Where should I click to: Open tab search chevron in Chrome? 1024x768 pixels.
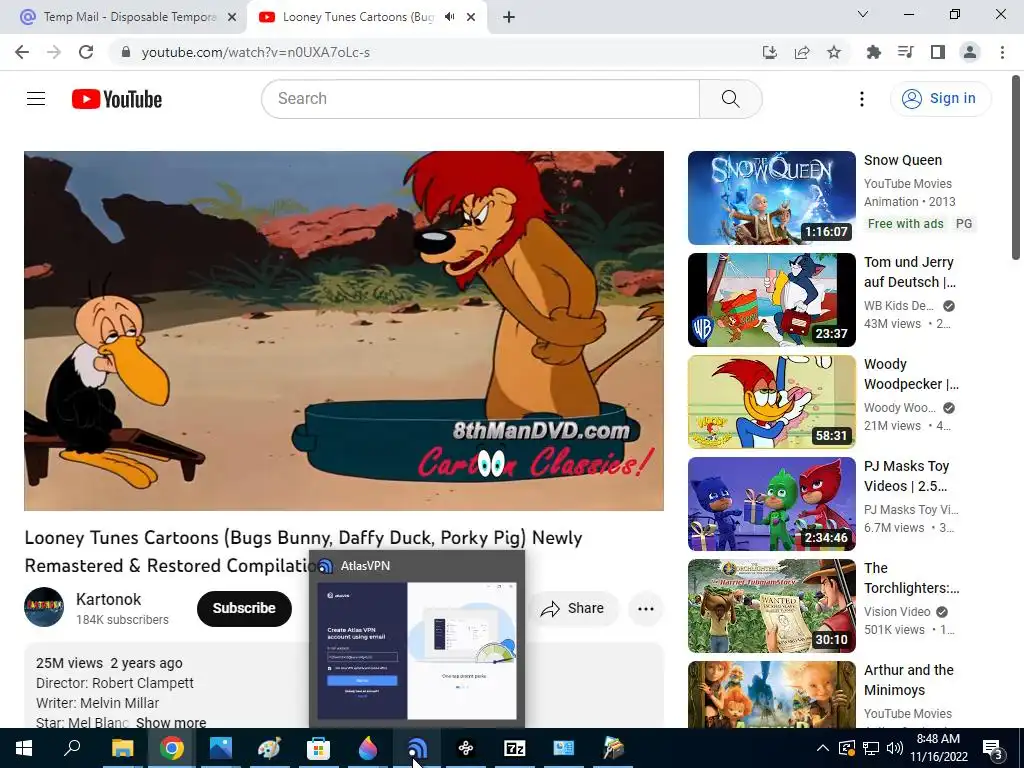pyautogui.click(x=862, y=14)
